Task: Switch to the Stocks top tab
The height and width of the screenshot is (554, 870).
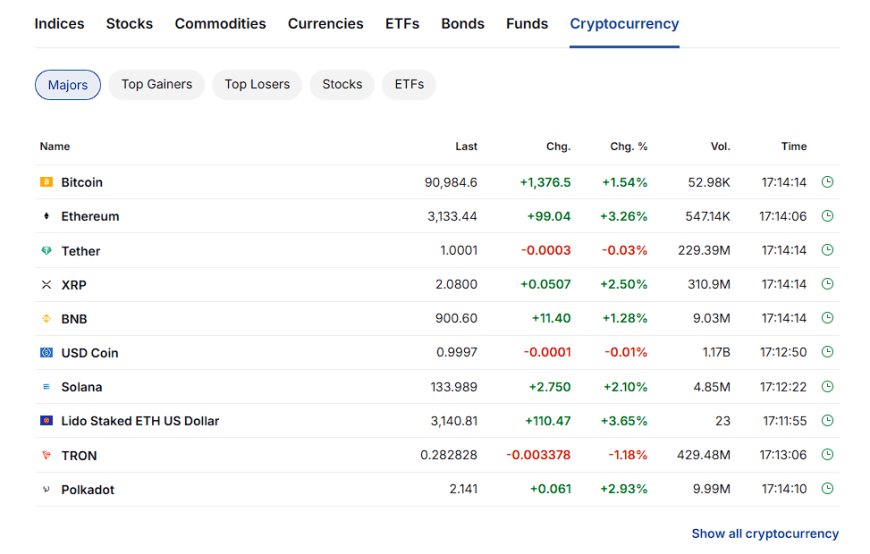Action: click(129, 24)
